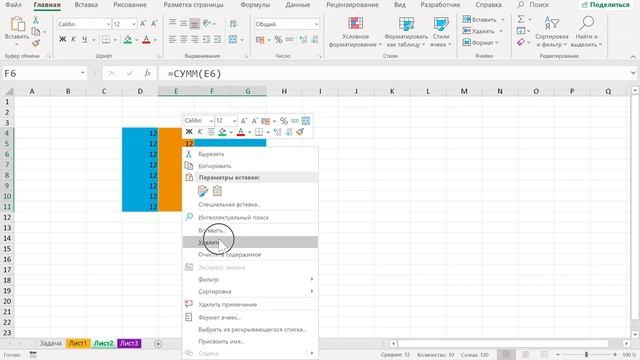The height and width of the screenshot is (360, 640).
Task: Click the Поиск search box
Action: pos(533,5)
